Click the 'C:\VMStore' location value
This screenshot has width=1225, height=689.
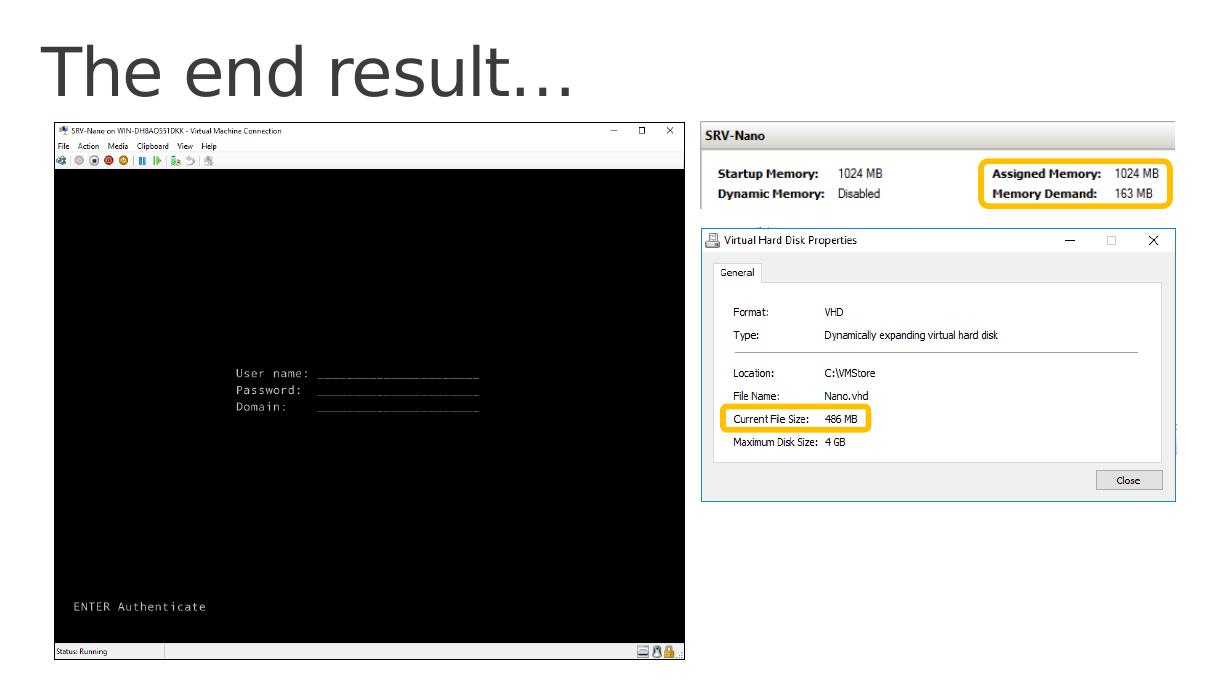click(x=850, y=373)
